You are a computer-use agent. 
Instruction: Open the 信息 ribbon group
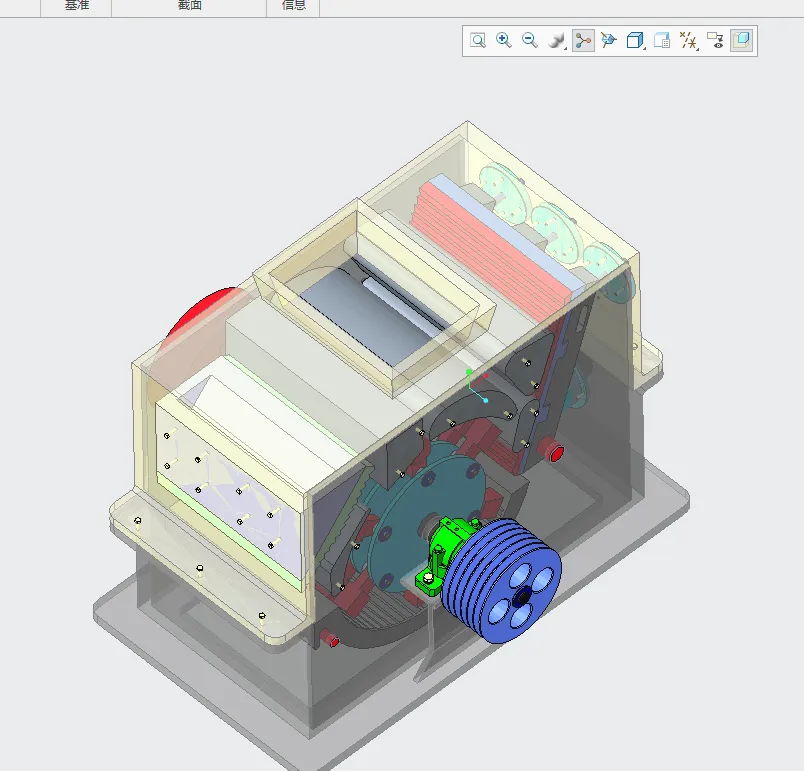tap(294, 6)
